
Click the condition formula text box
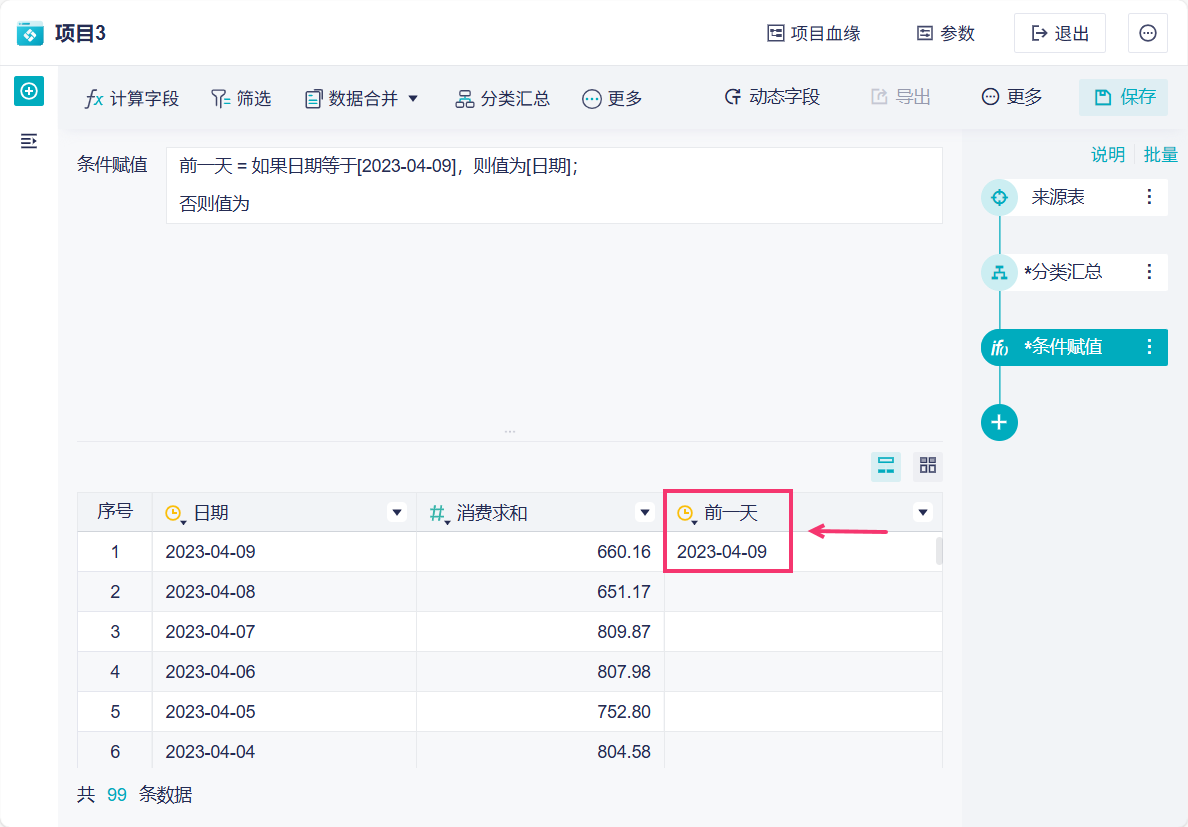click(554, 185)
